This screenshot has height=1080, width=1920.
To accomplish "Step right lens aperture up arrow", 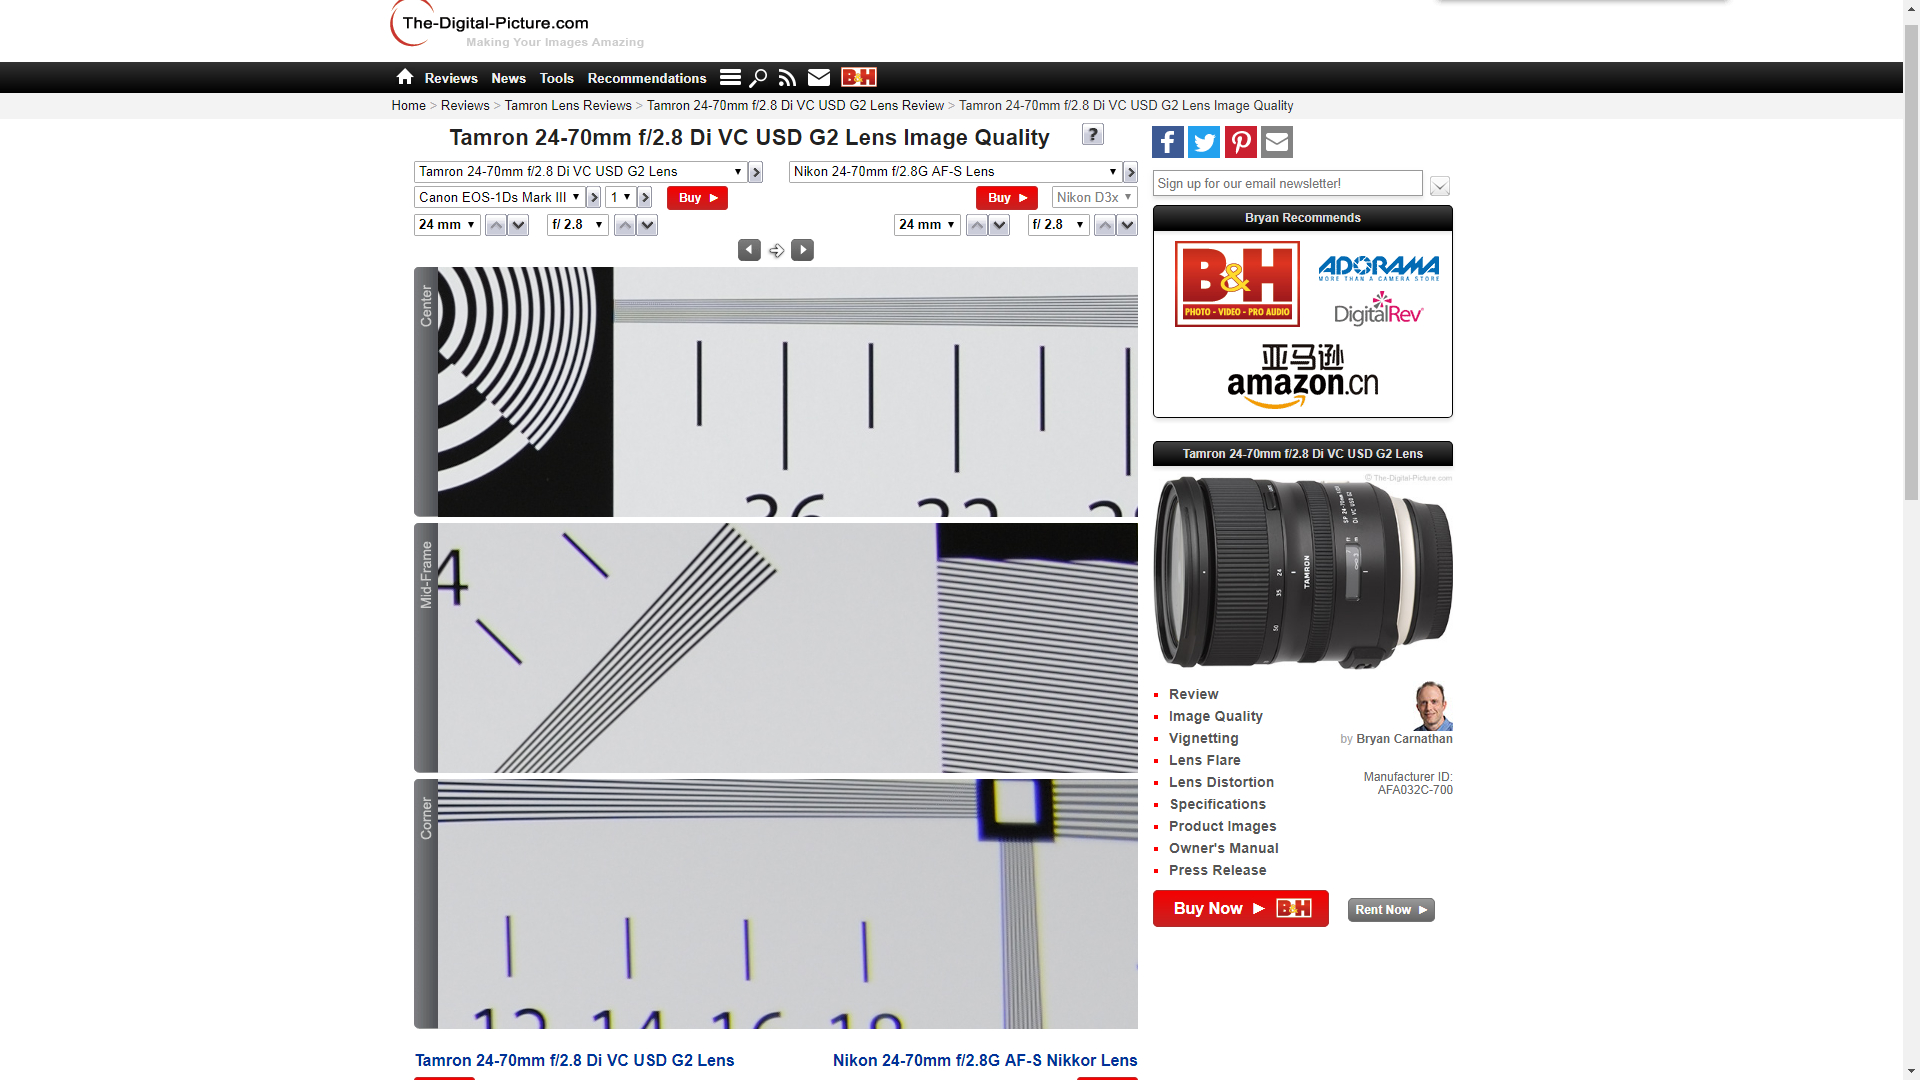I will point(1105,225).
